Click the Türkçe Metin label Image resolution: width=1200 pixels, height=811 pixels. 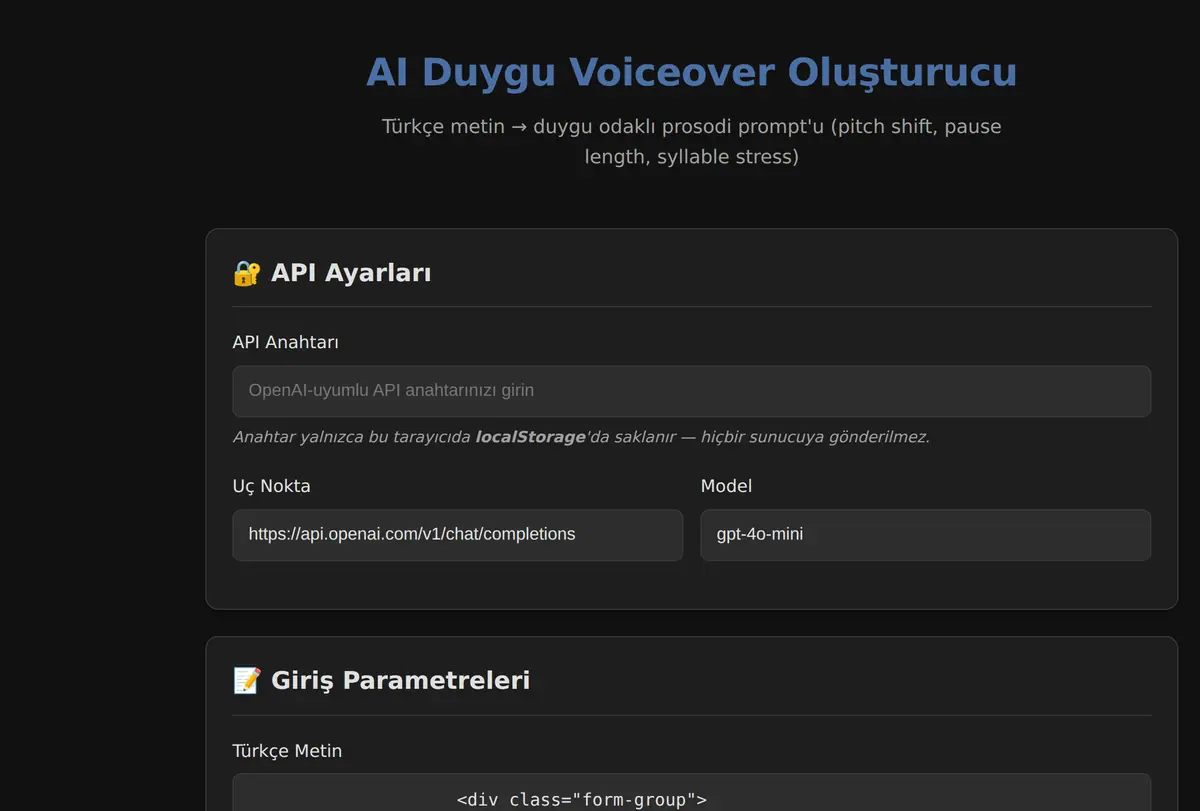tap(287, 751)
